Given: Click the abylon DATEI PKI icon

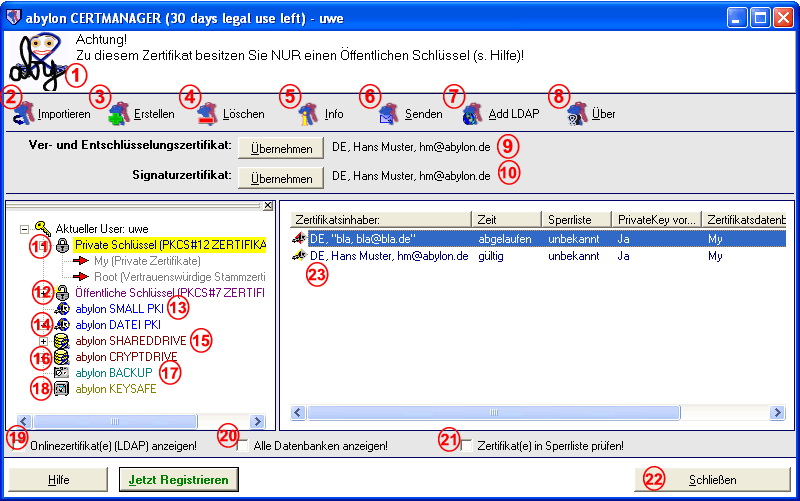Looking at the screenshot, I should tap(62, 324).
